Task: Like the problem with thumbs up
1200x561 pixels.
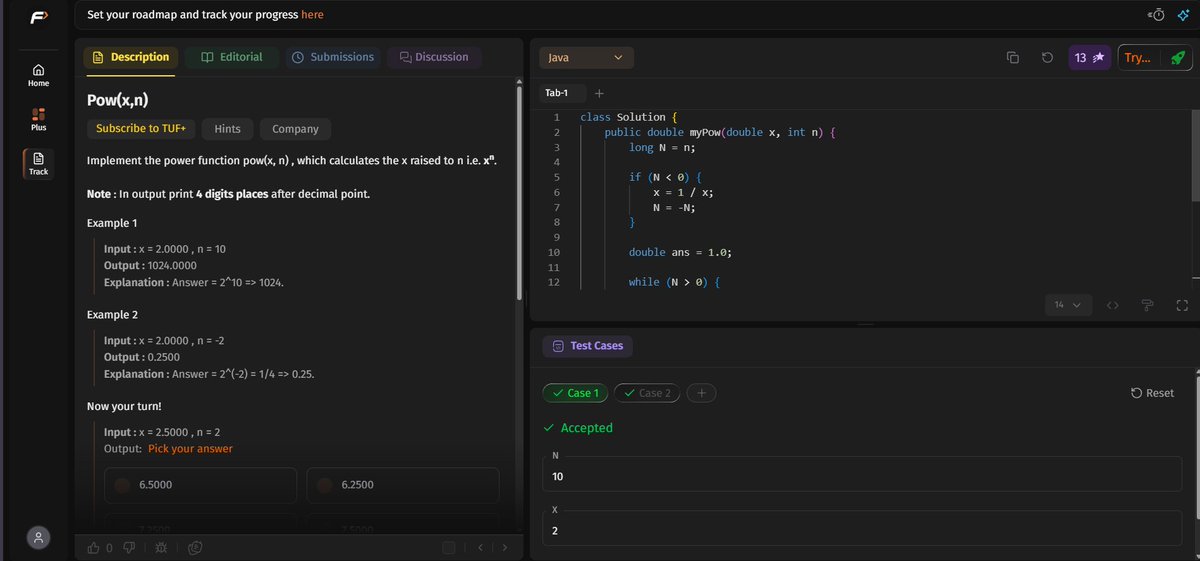Action: [94, 547]
